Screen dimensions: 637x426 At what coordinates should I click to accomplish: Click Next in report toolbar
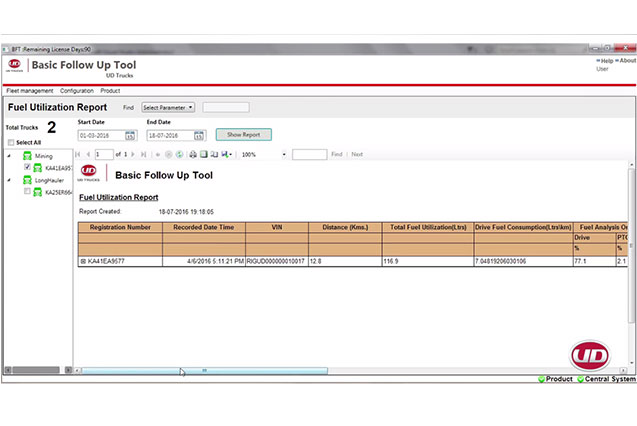coord(357,154)
